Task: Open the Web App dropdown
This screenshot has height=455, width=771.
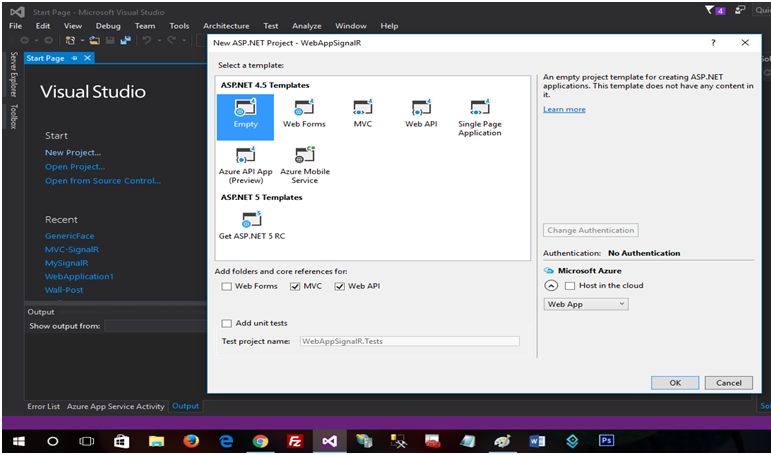Action: click(x=586, y=304)
